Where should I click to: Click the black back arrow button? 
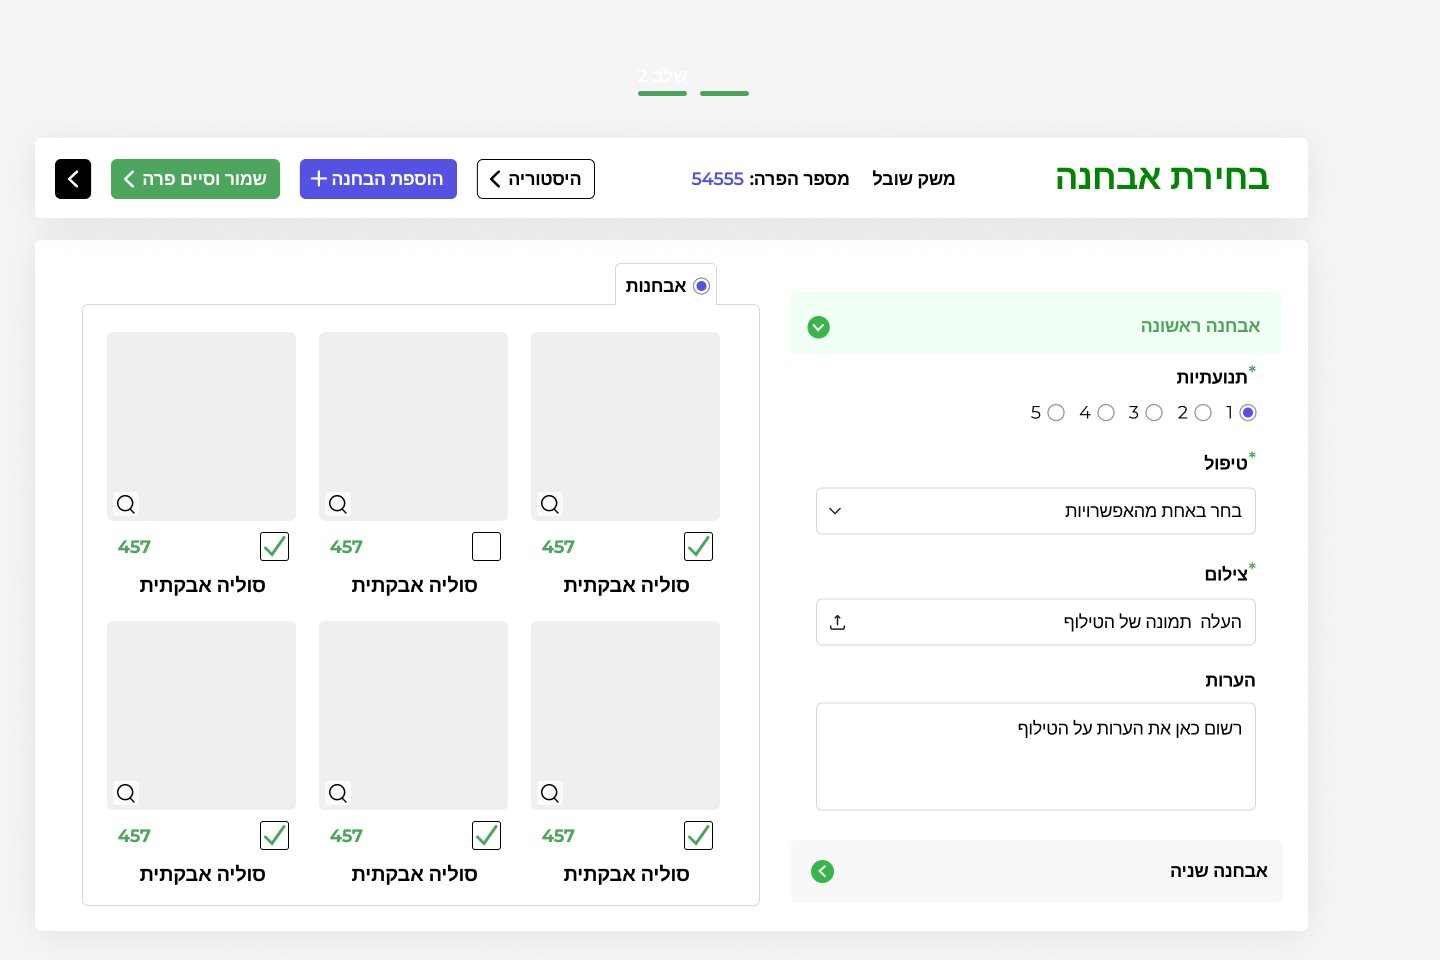(x=73, y=179)
